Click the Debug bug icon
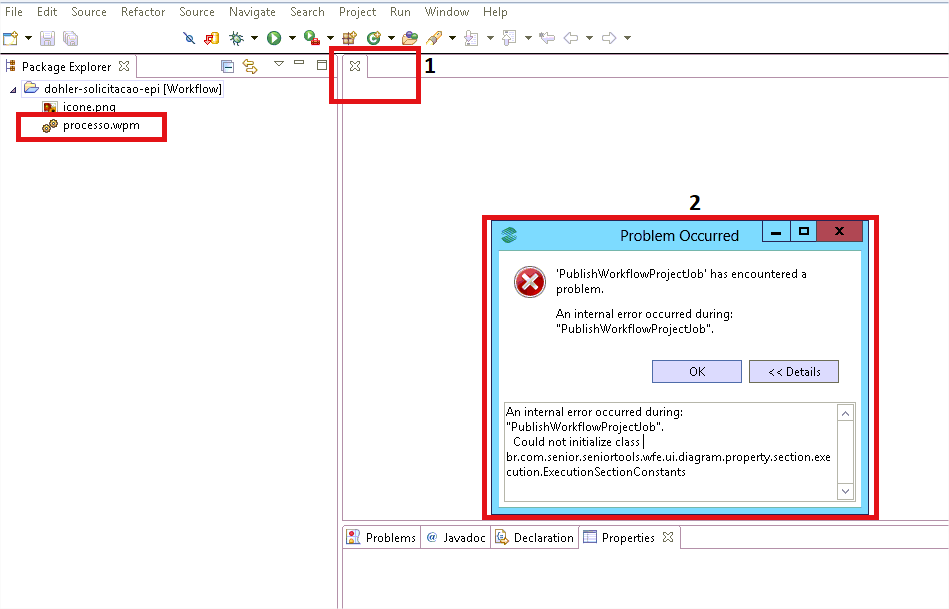The image size is (949, 609). click(236, 38)
